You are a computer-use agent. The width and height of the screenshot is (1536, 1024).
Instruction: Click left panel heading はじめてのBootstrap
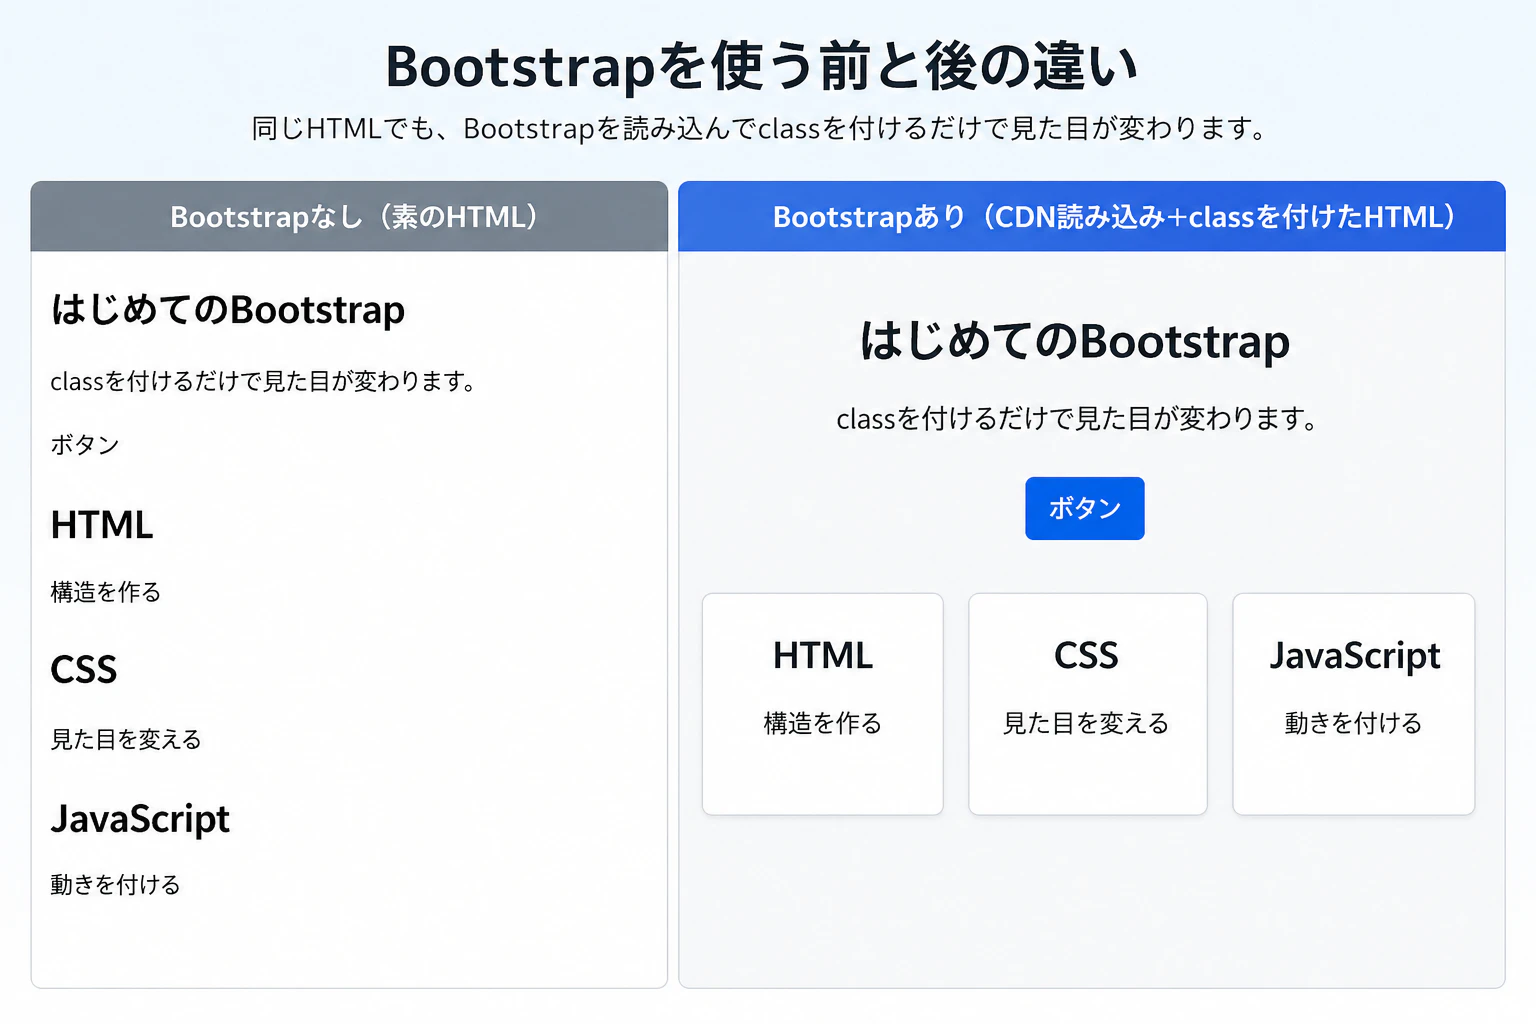(228, 309)
